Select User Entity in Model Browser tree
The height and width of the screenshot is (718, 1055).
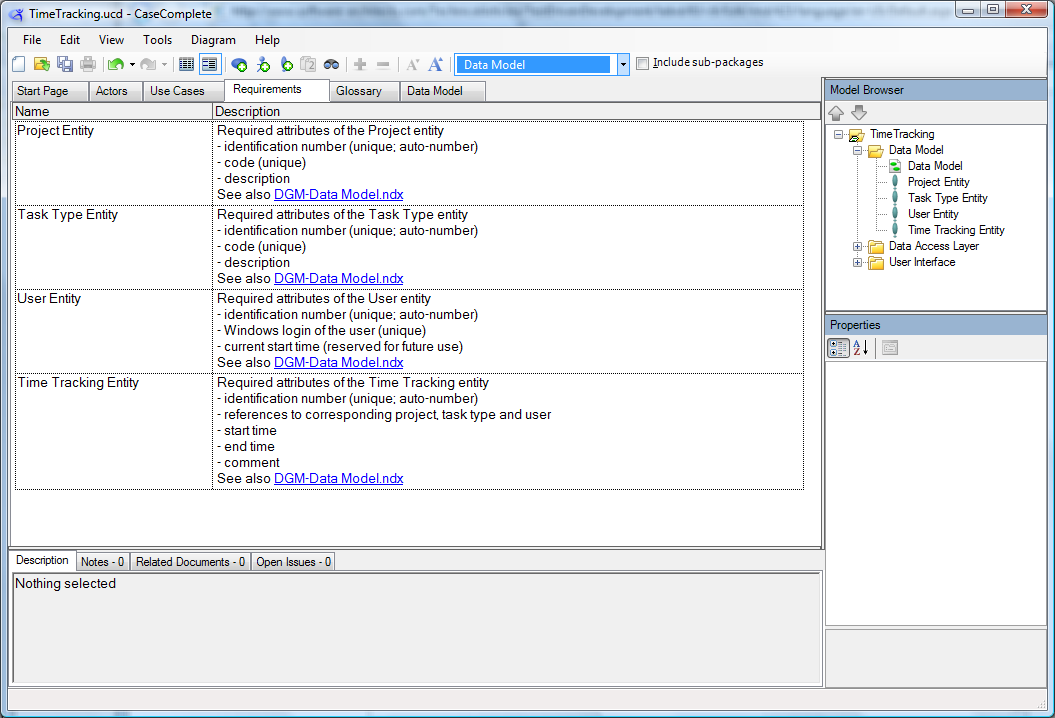(933, 215)
